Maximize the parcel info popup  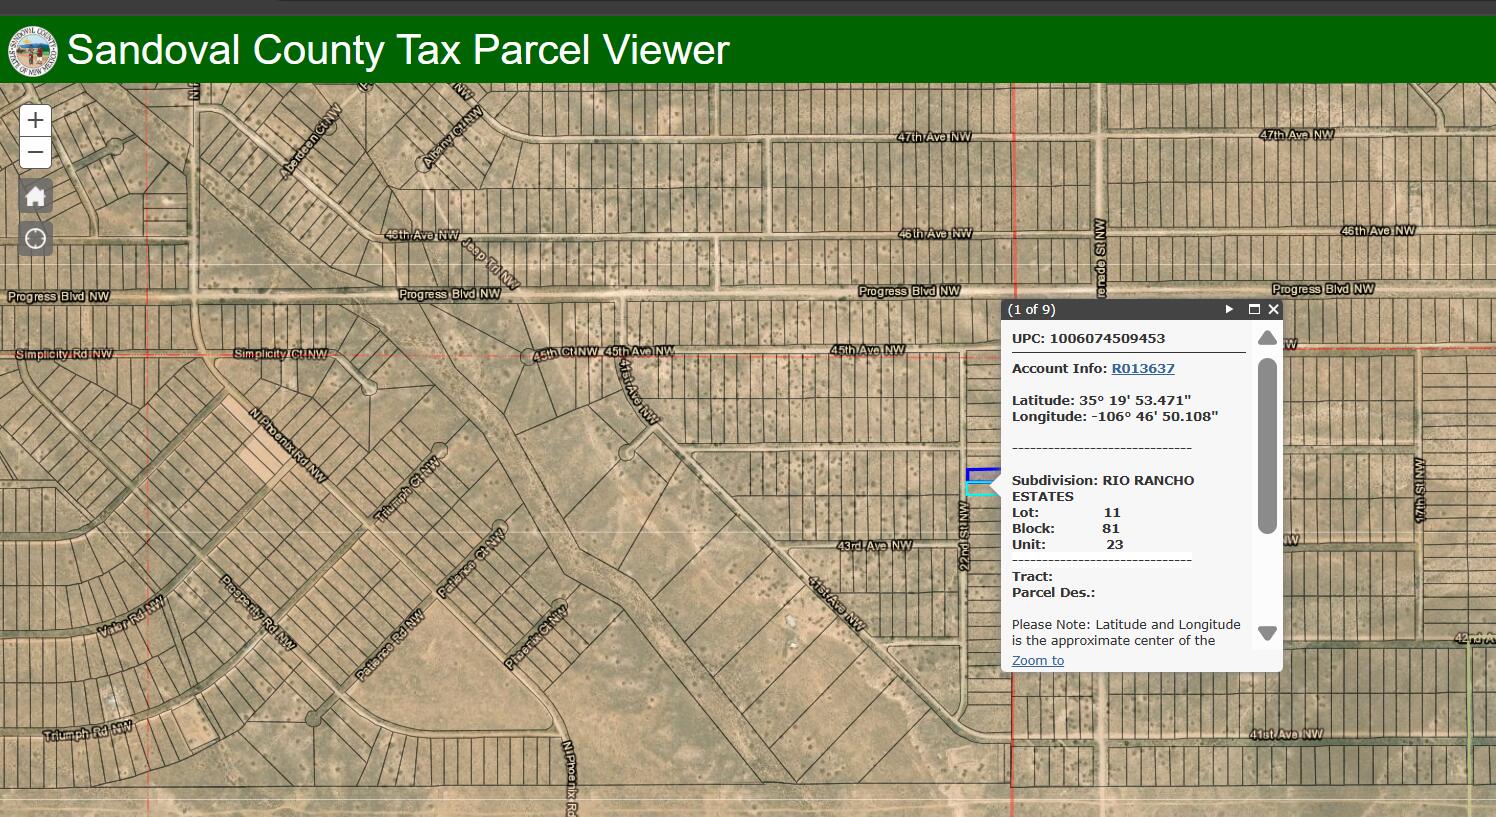coord(1254,310)
